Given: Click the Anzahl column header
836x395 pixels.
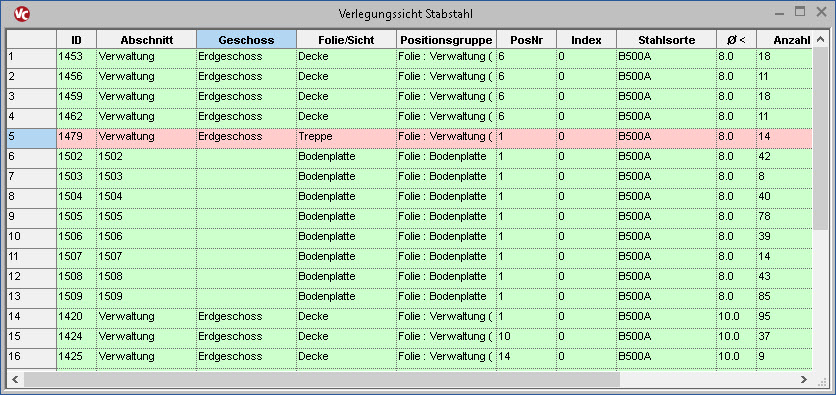Looking at the screenshot, I should [784, 40].
